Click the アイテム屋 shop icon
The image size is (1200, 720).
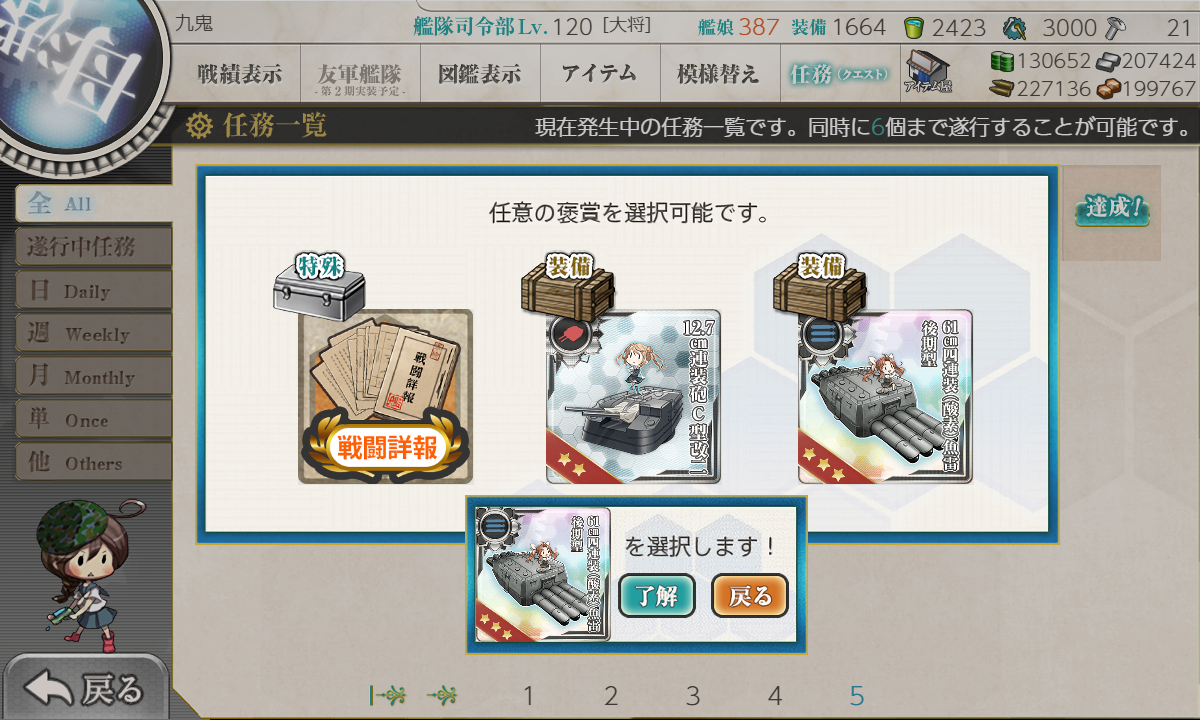(x=929, y=71)
